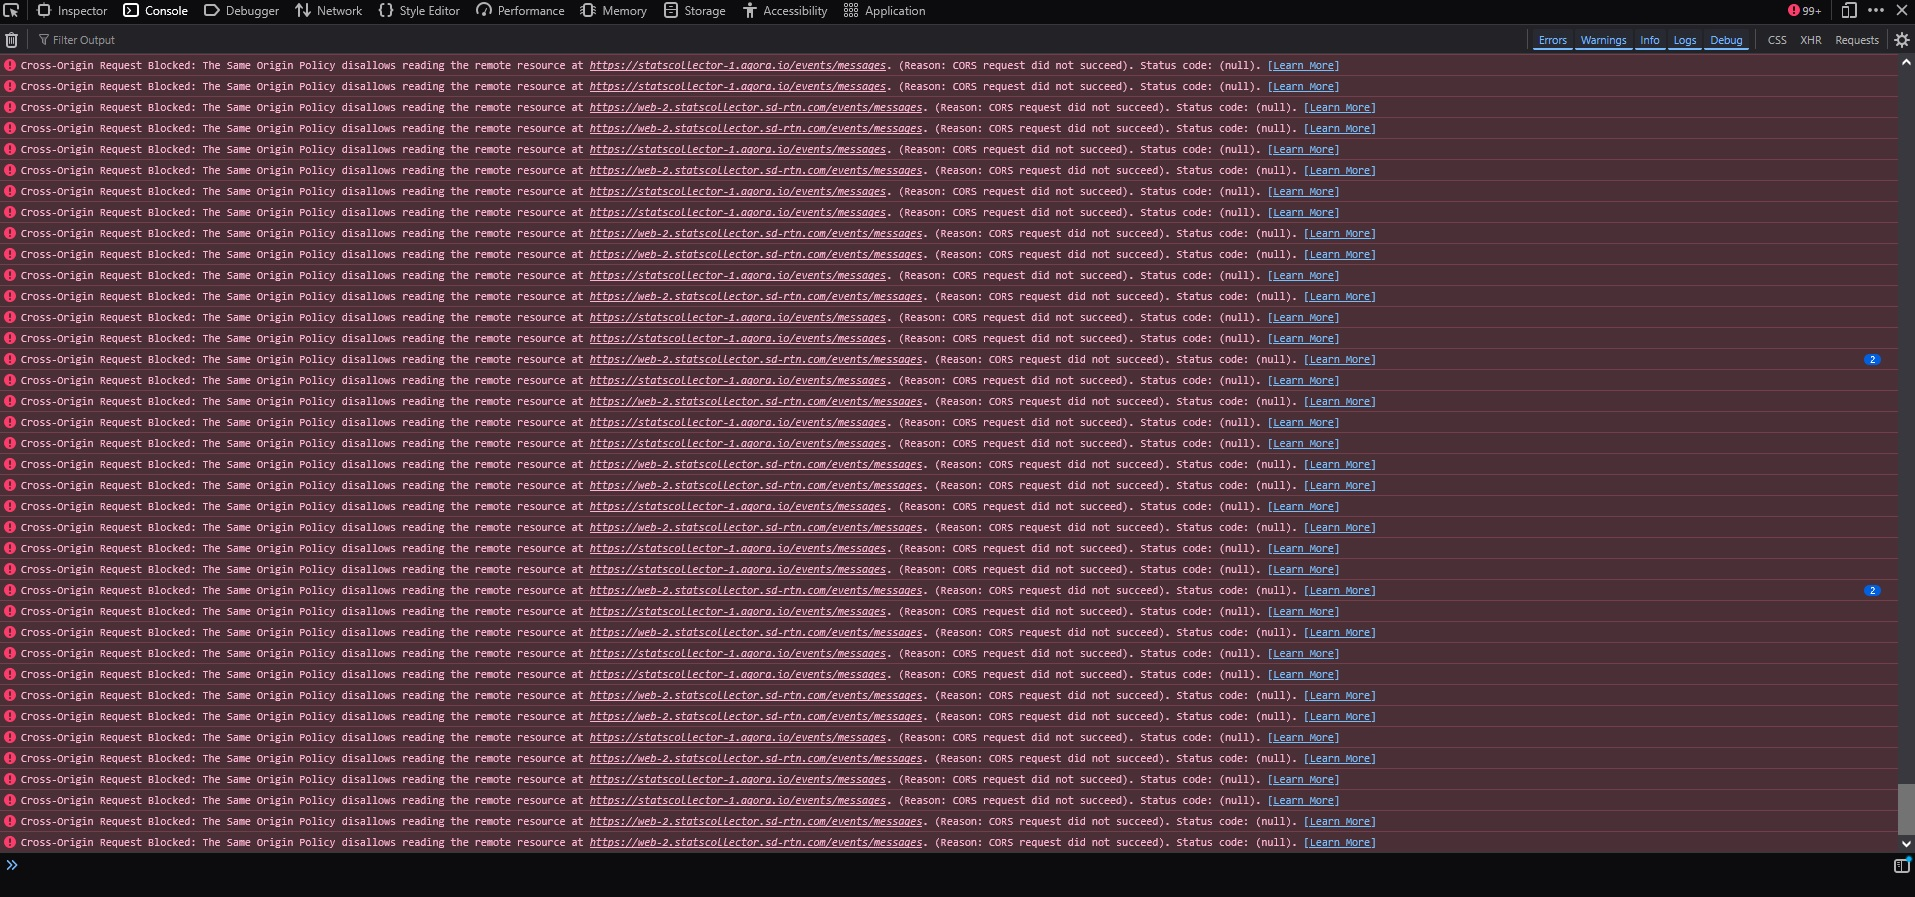The image size is (1915, 897).
Task: Click the scrollbar down arrow
Action: pyautogui.click(x=1906, y=844)
